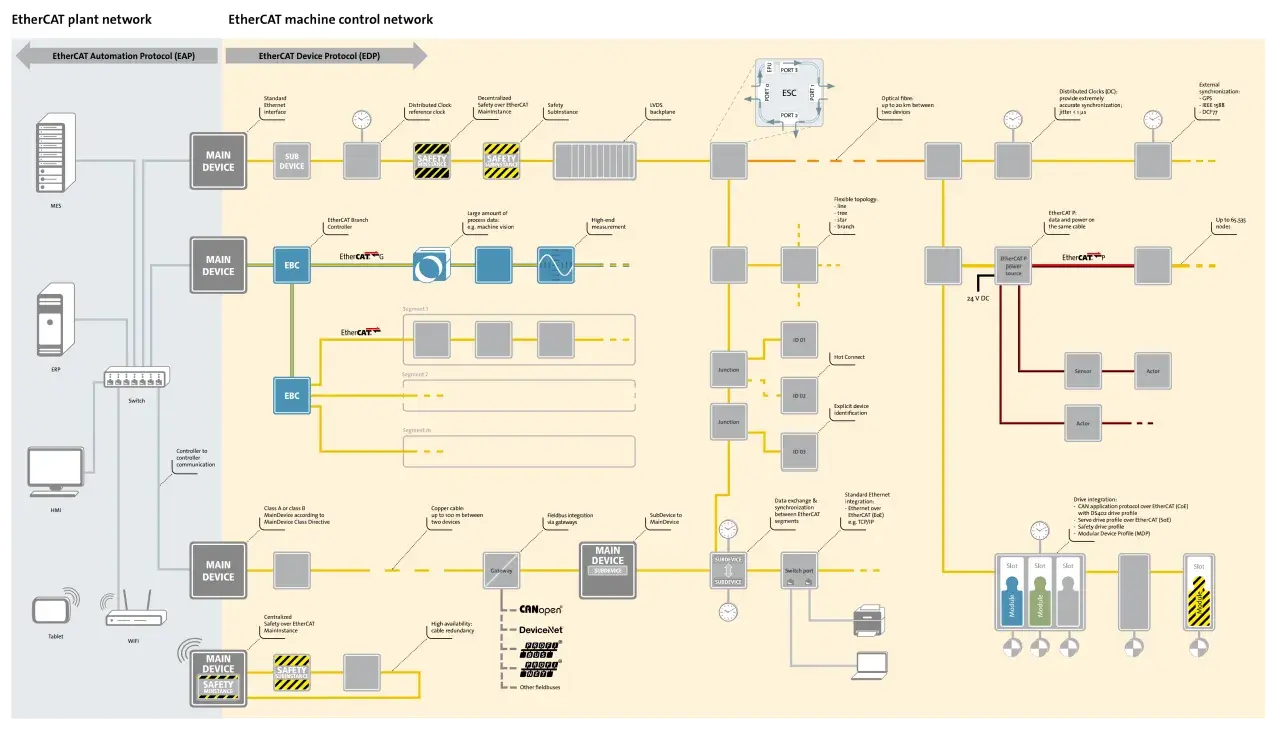The width and height of the screenshot is (1280, 732).
Task: Click the LVDS backplane module rack
Action: [x=594, y=161]
